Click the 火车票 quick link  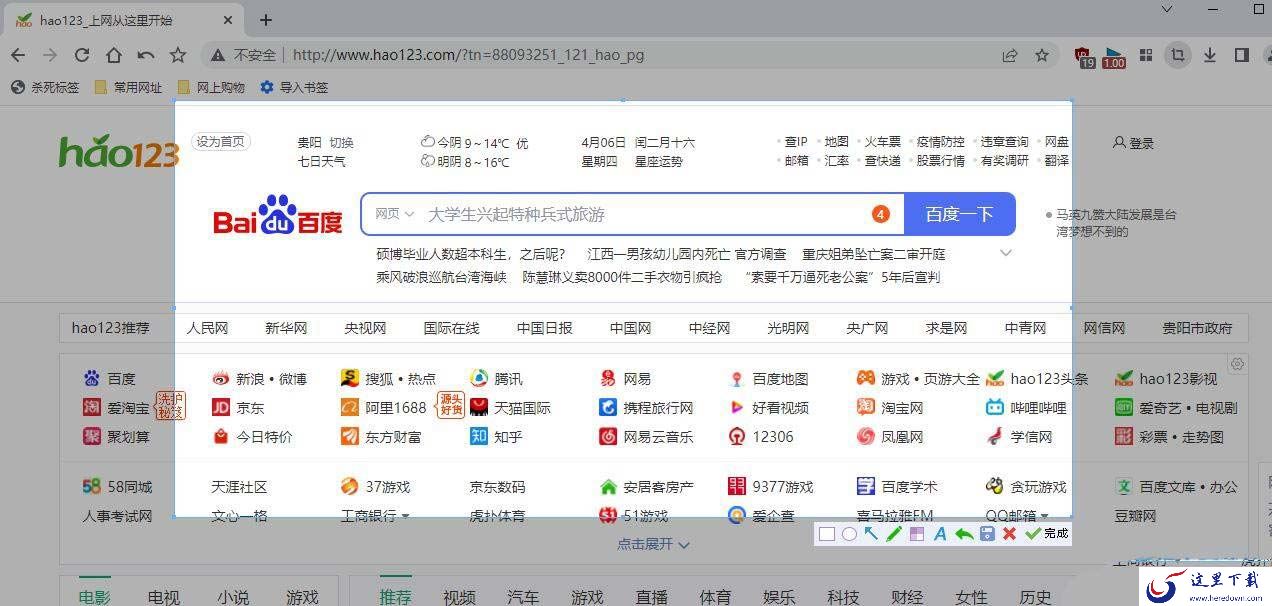[883, 142]
